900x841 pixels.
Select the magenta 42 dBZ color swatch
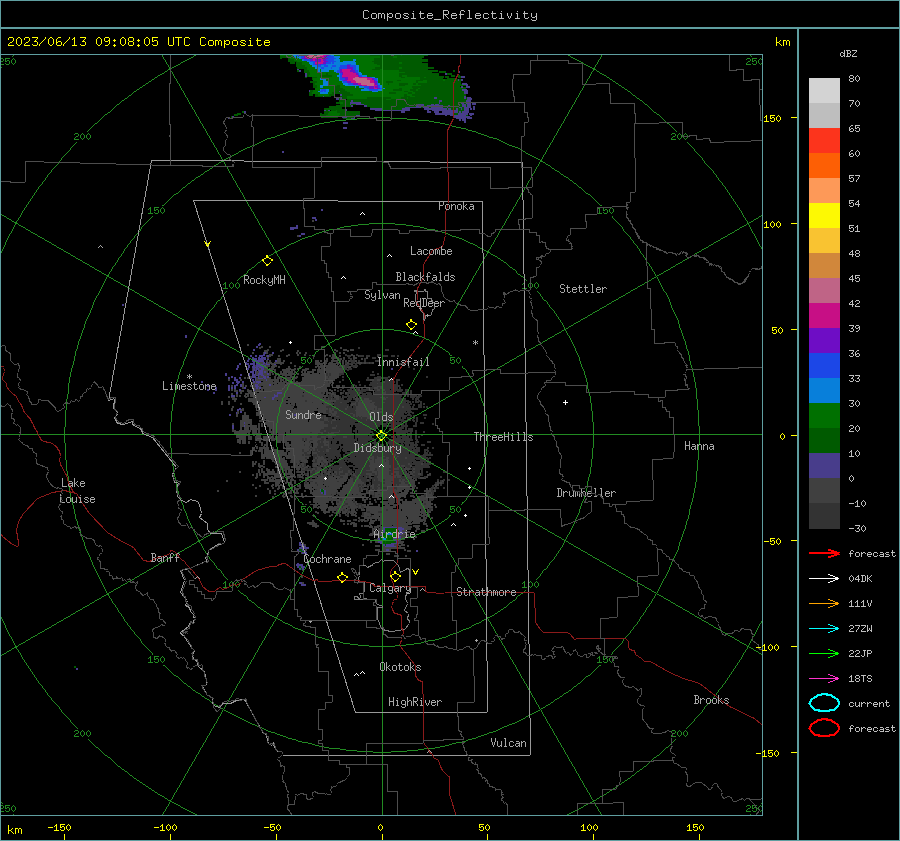pyautogui.click(x=824, y=316)
